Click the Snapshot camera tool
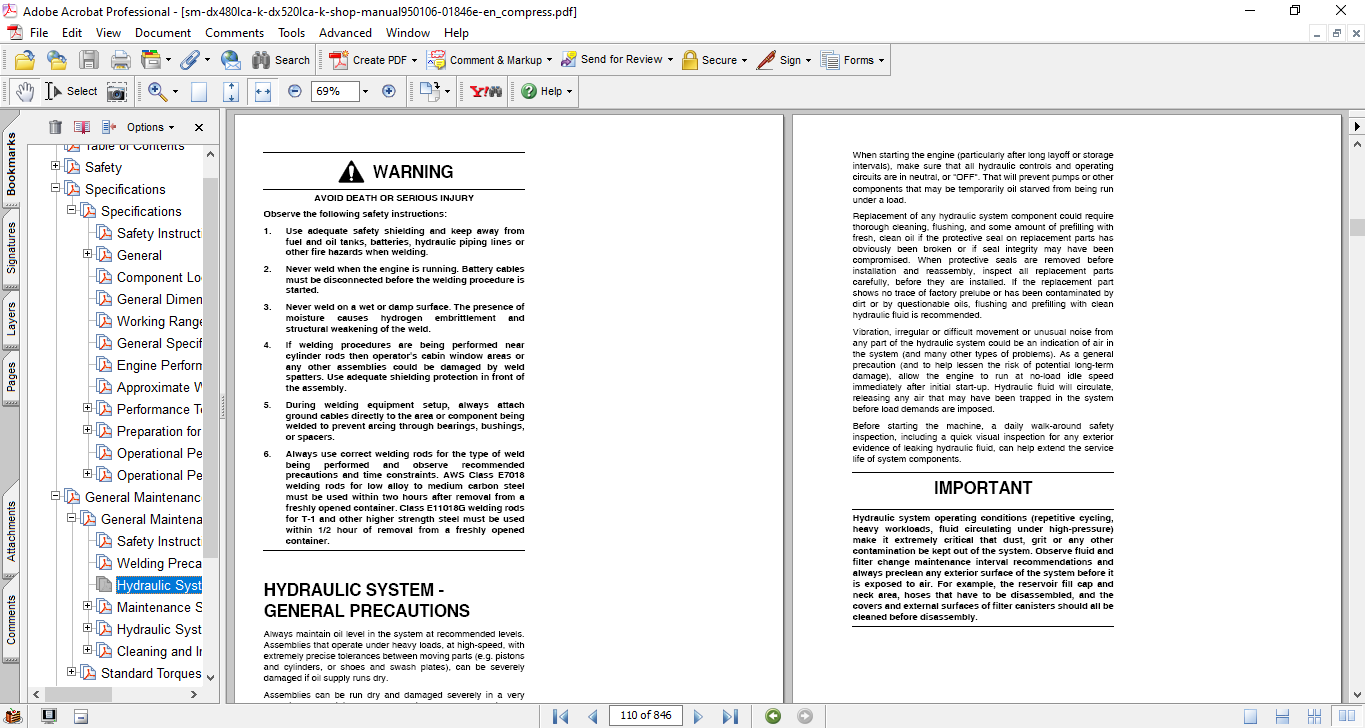The height and width of the screenshot is (728, 1365). (x=117, y=91)
